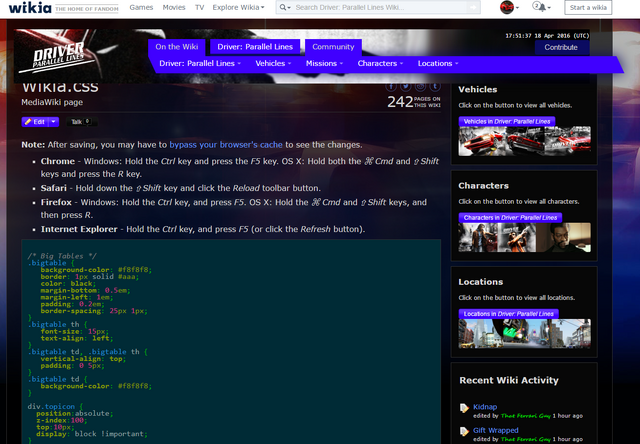
Task: Expand the Locations navigation menu
Action: [x=438, y=63]
